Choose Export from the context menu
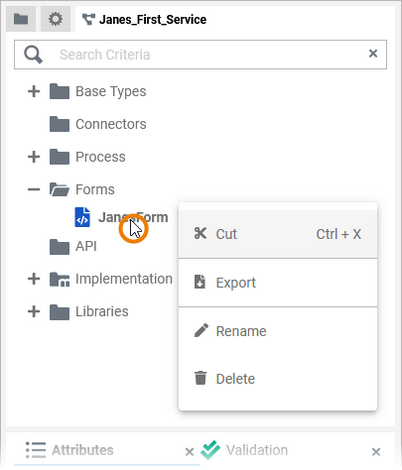This screenshot has width=402, height=470. [x=278, y=283]
